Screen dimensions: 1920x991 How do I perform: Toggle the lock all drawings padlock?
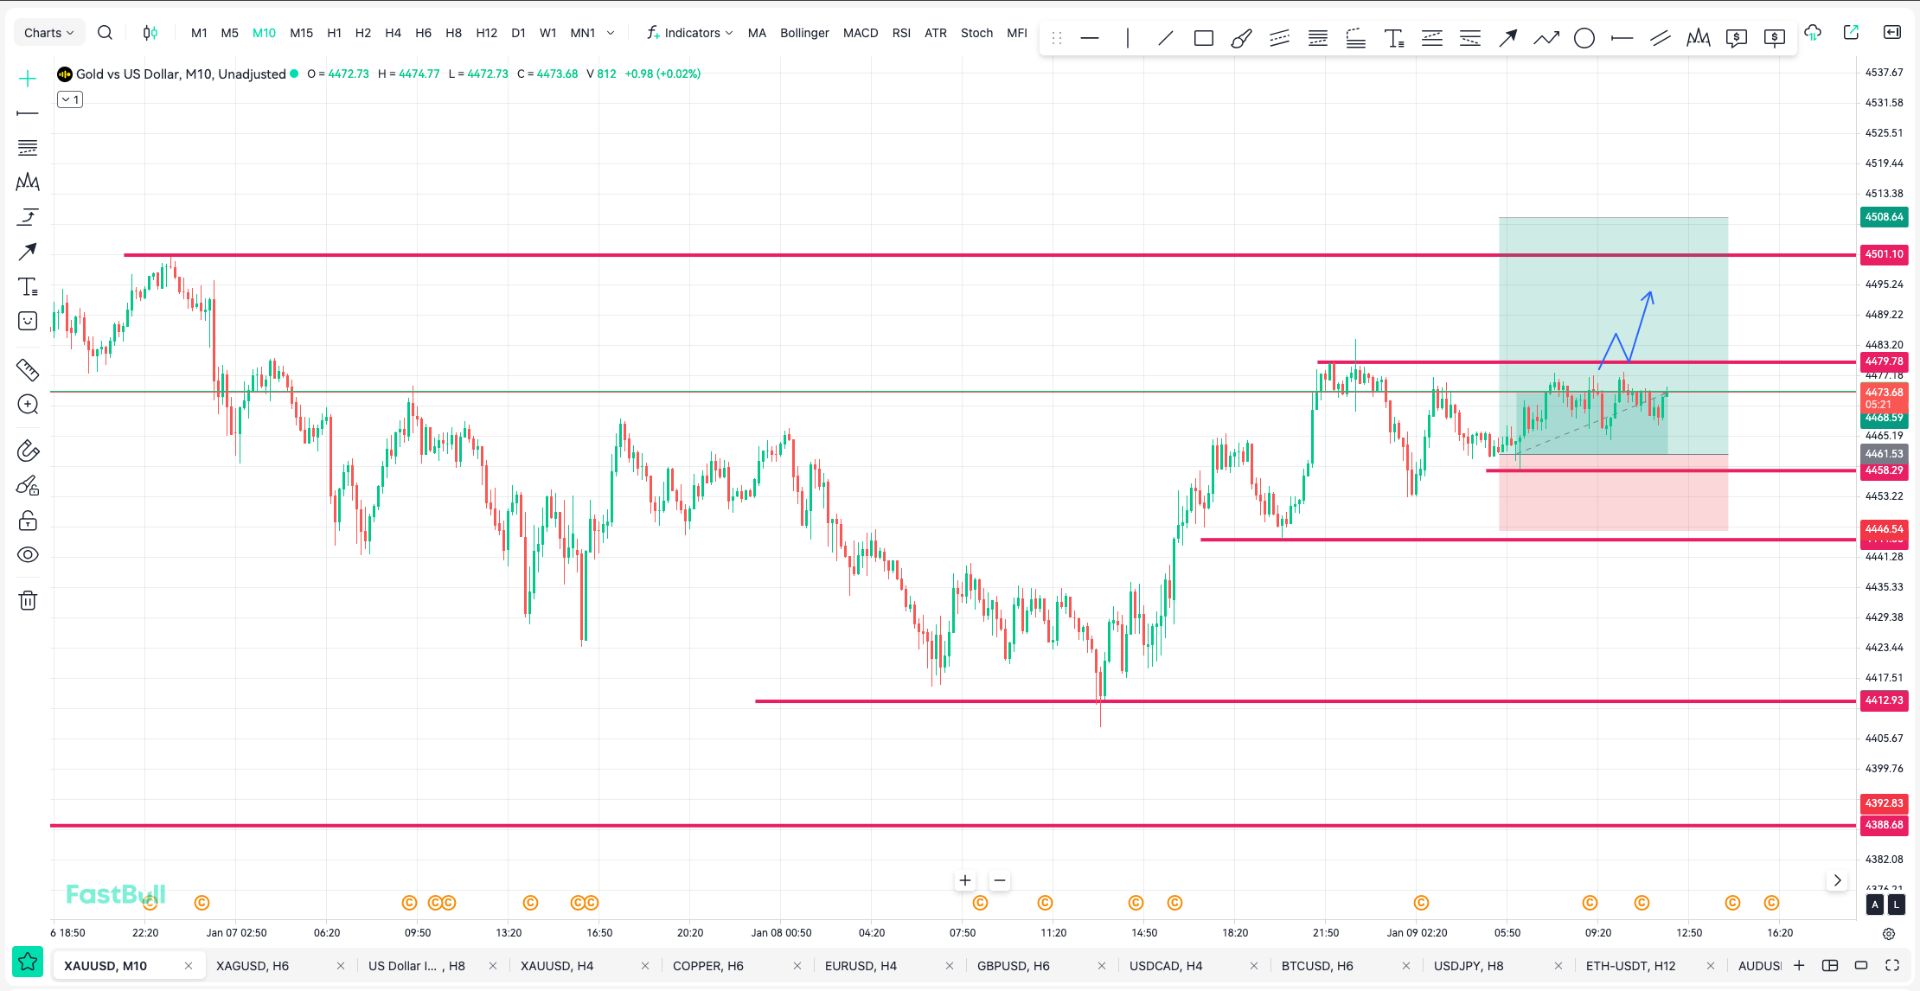28,520
